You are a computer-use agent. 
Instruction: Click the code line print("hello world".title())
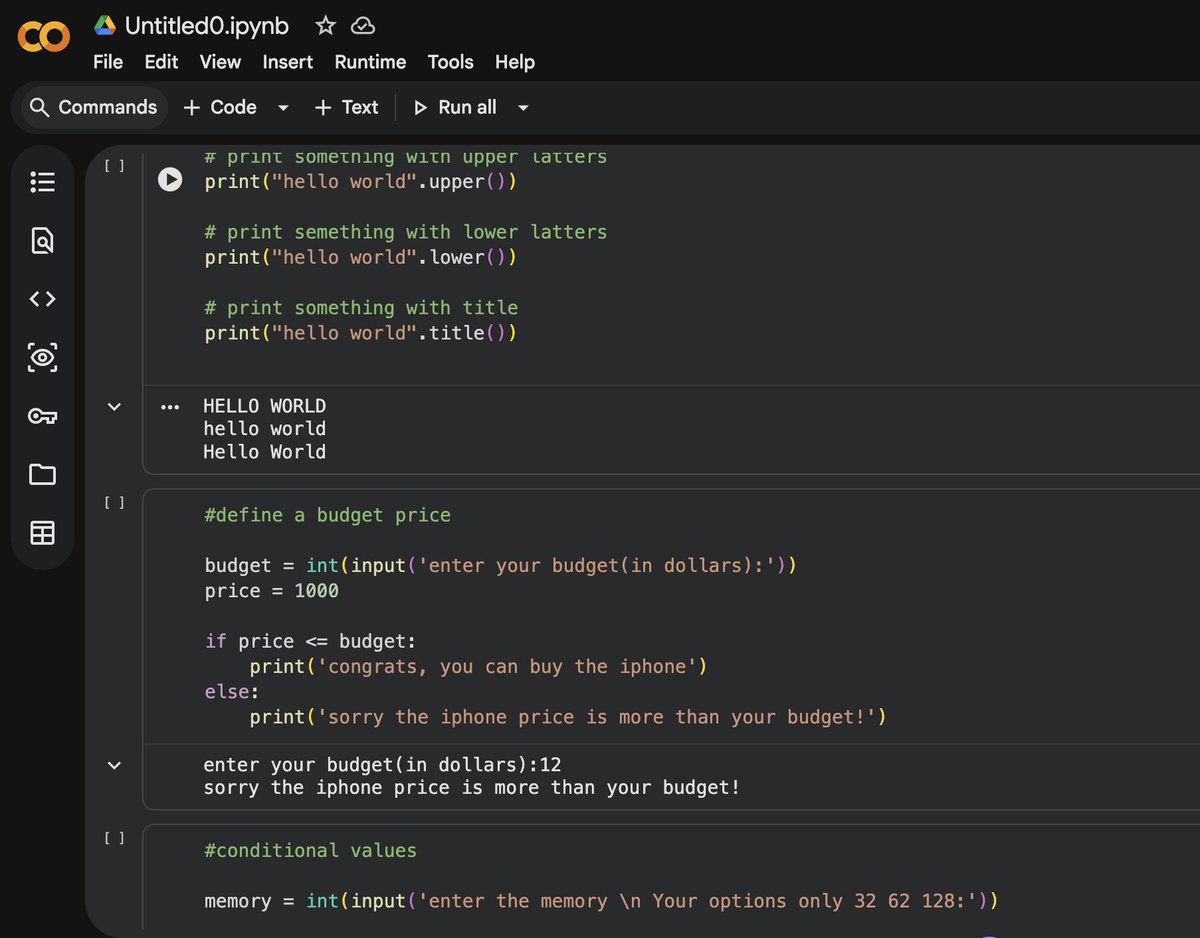tap(361, 333)
